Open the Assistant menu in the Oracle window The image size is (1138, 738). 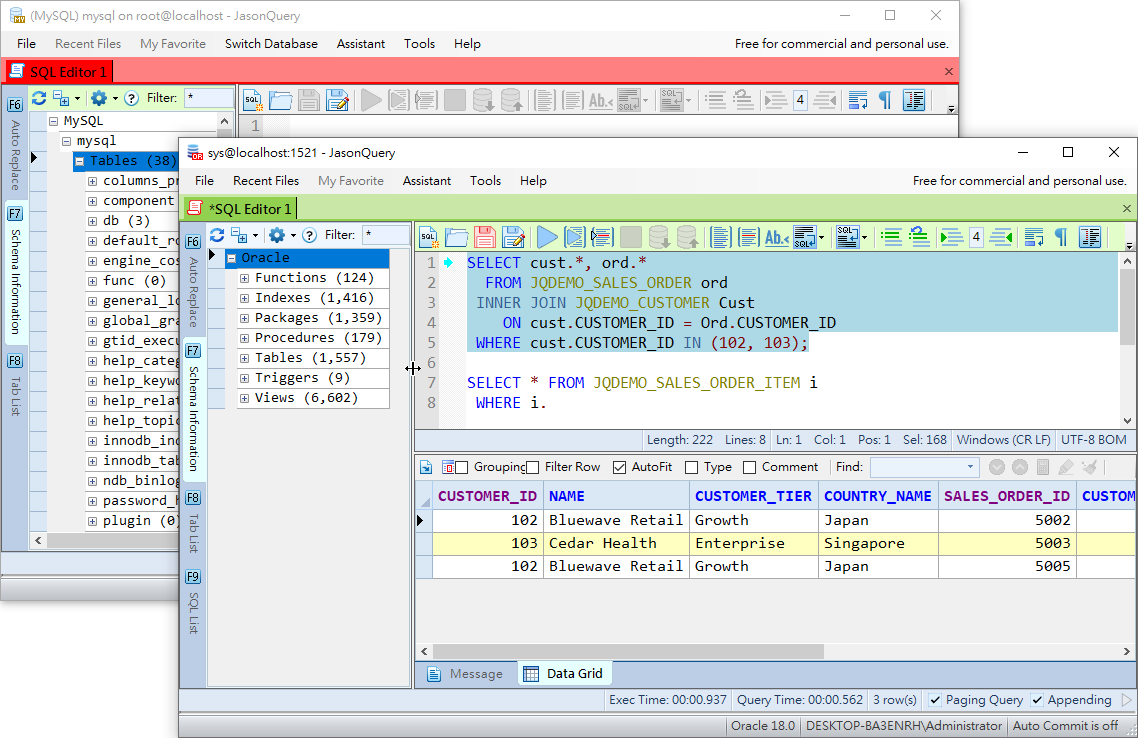(427, 181)
